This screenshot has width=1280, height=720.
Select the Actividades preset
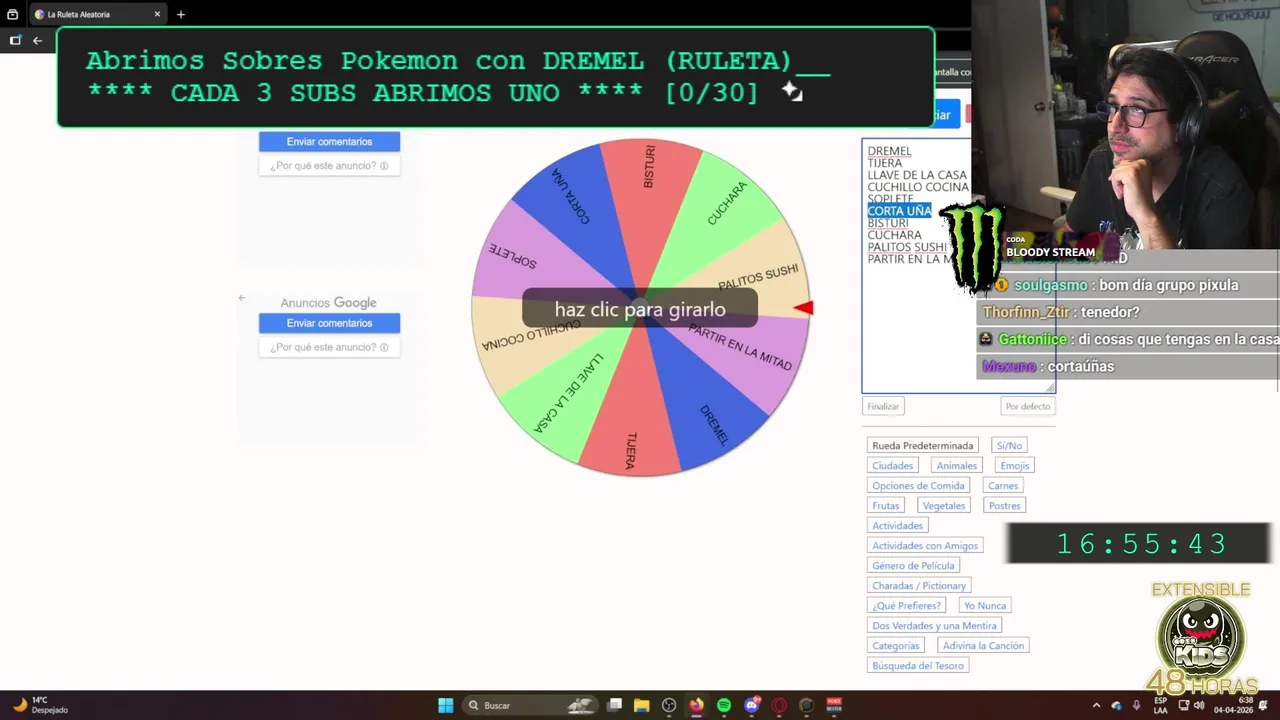coord(897,526)
